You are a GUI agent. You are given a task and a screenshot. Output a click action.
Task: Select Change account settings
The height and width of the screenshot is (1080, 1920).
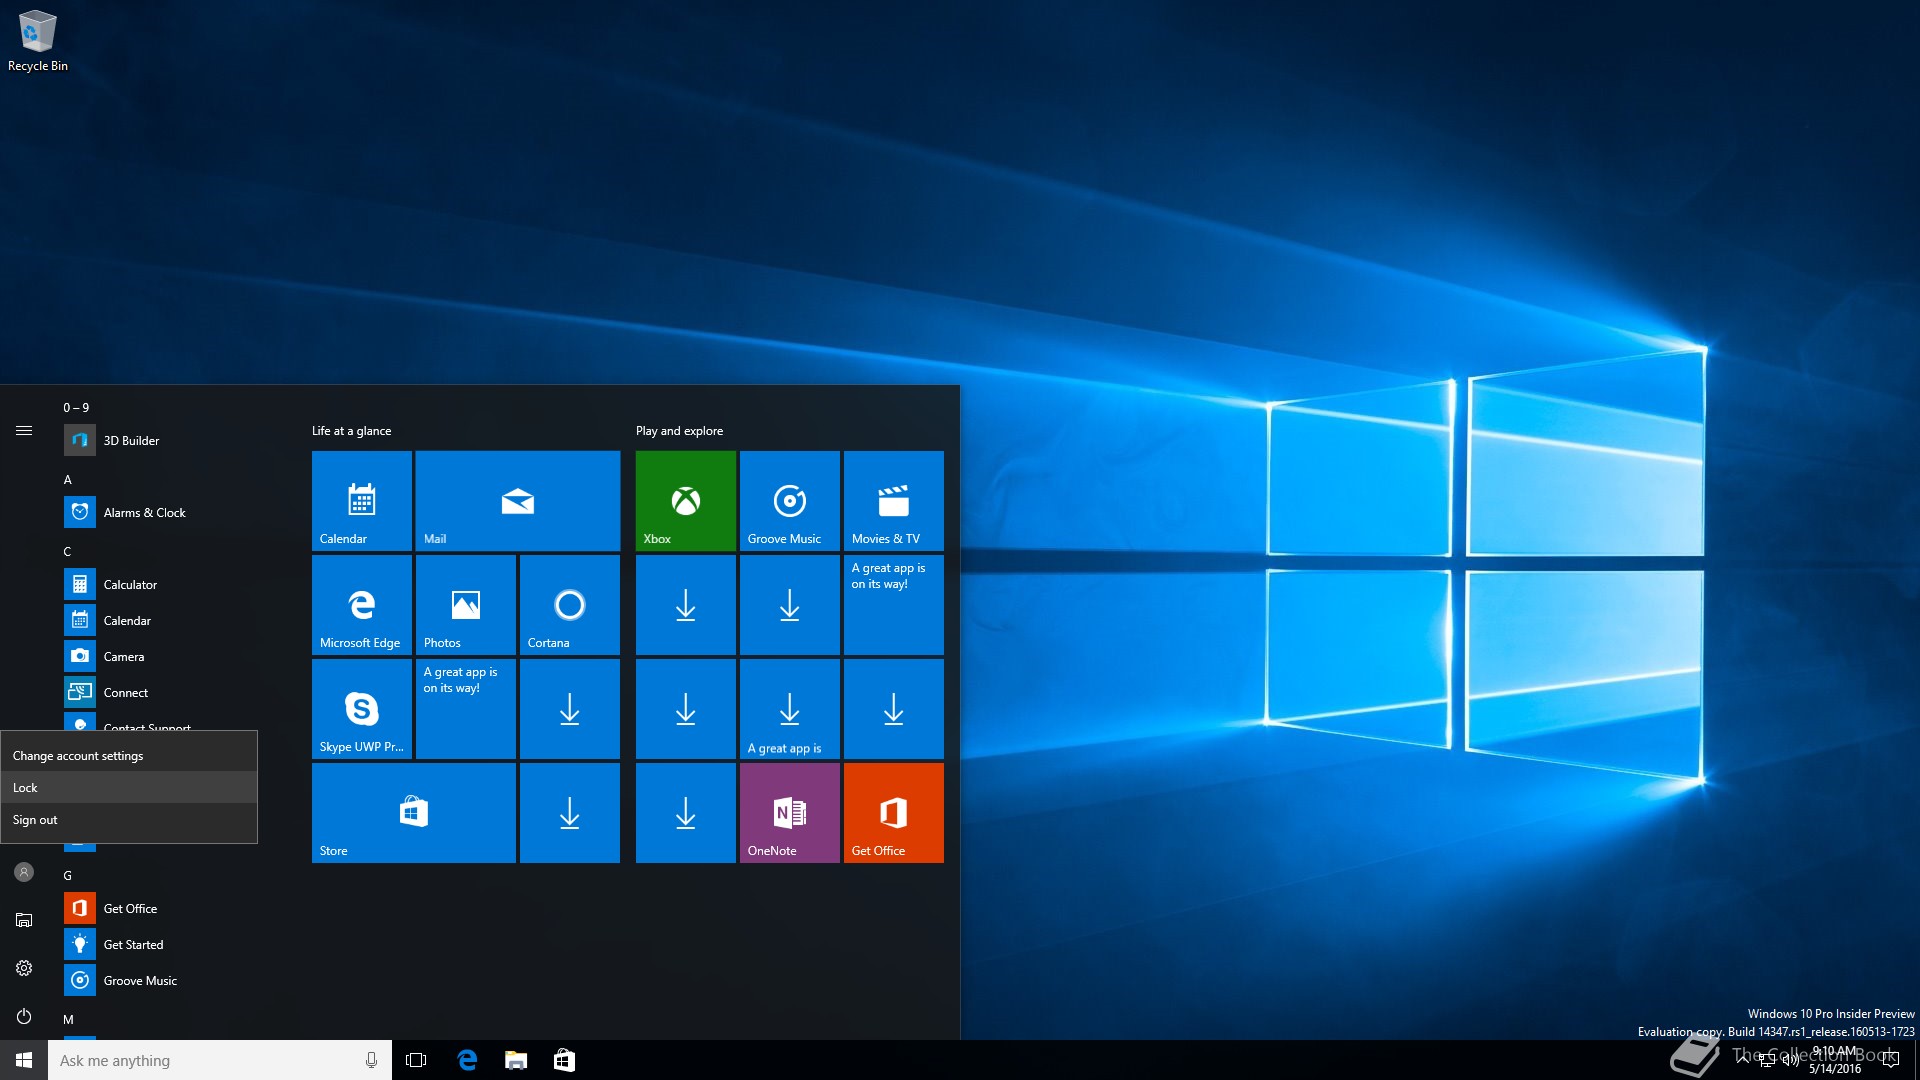(129, 756)
